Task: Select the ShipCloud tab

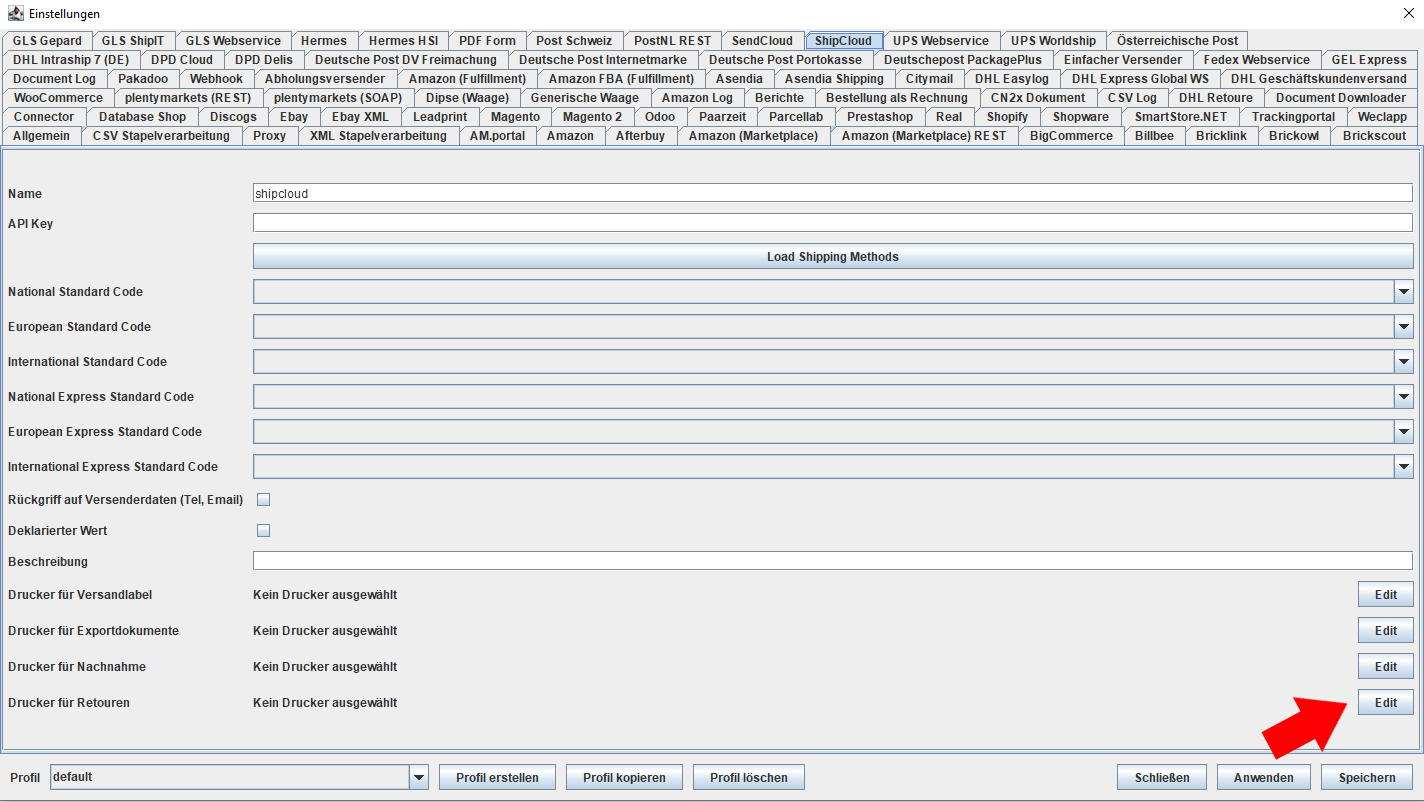Action: [843, 41]
